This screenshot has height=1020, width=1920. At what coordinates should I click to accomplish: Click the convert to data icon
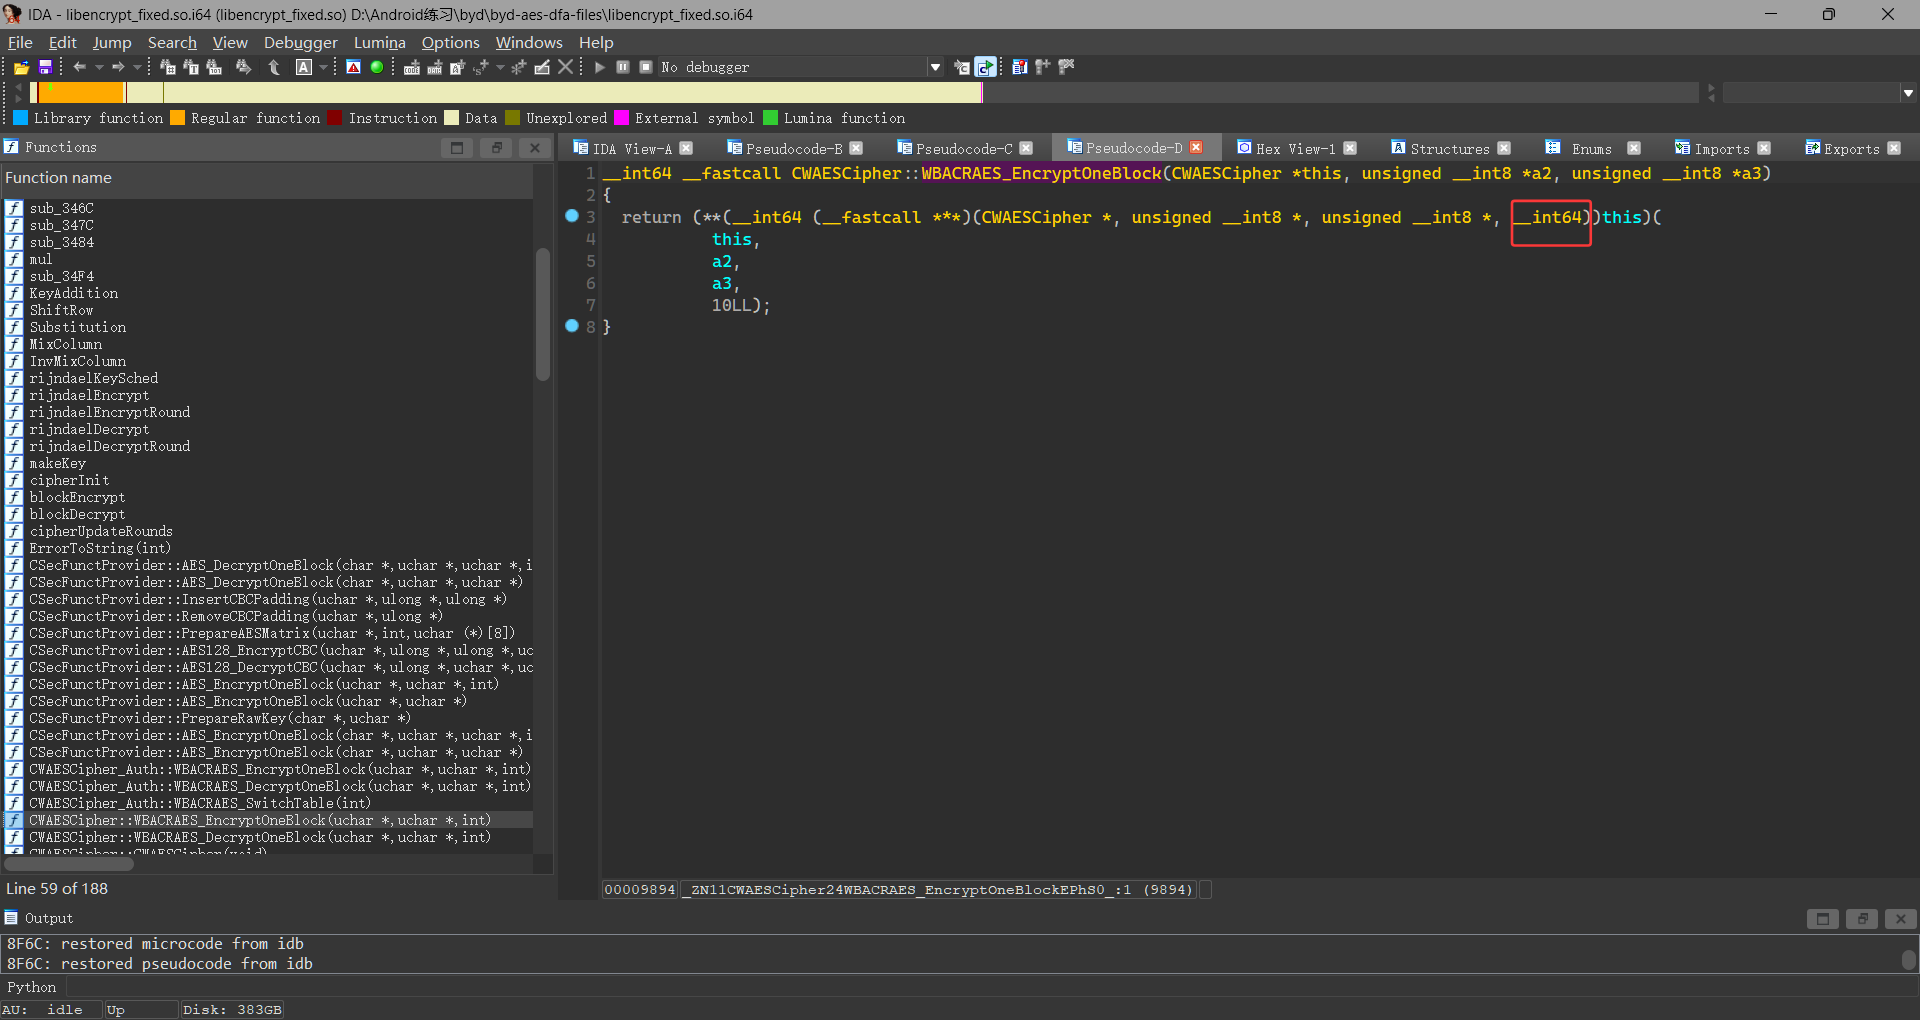pos(434,67)
